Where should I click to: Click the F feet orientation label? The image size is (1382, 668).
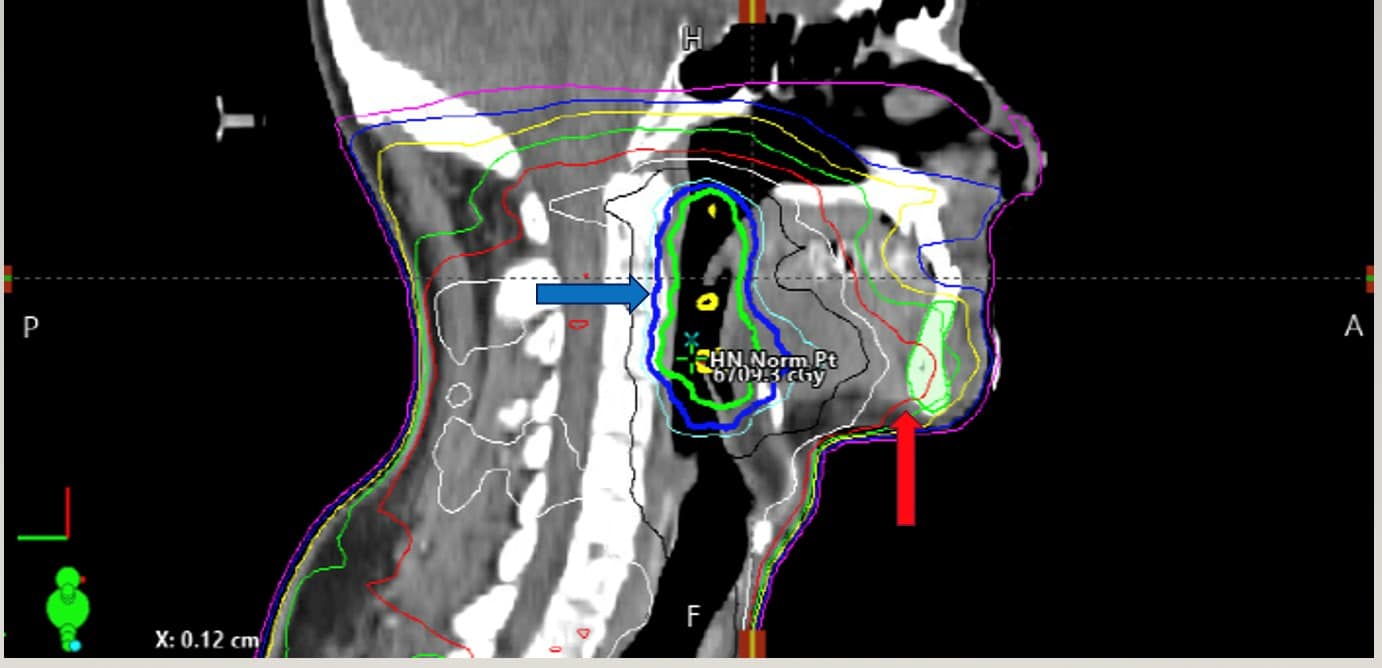tap(693, 616)
